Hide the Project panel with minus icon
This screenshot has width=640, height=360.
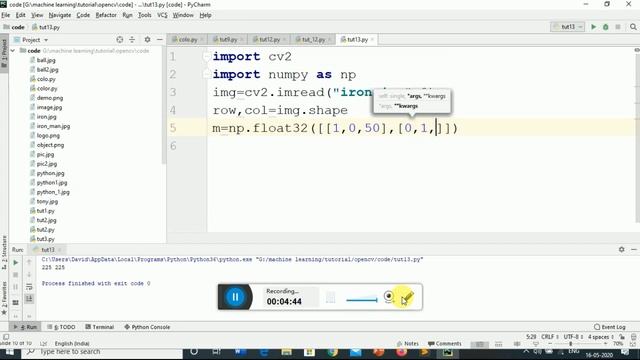point(160,40)
